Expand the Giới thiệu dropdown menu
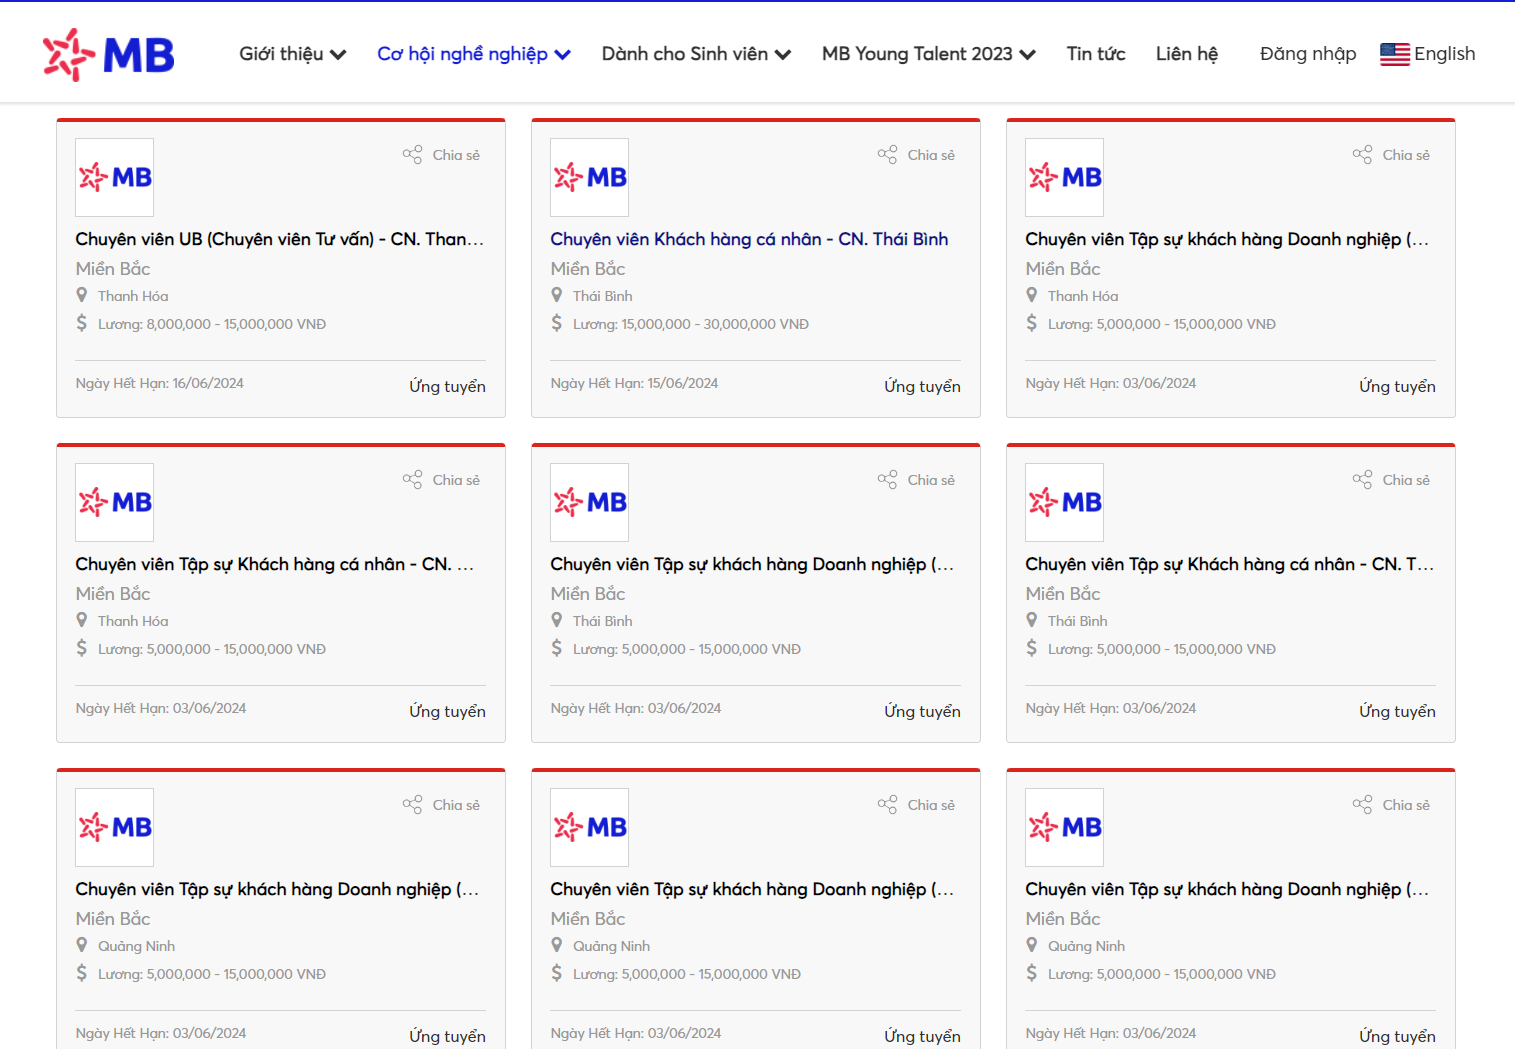Viewport: 1515px width, 1049px height. pyautogui.click(x=293, y=54)
